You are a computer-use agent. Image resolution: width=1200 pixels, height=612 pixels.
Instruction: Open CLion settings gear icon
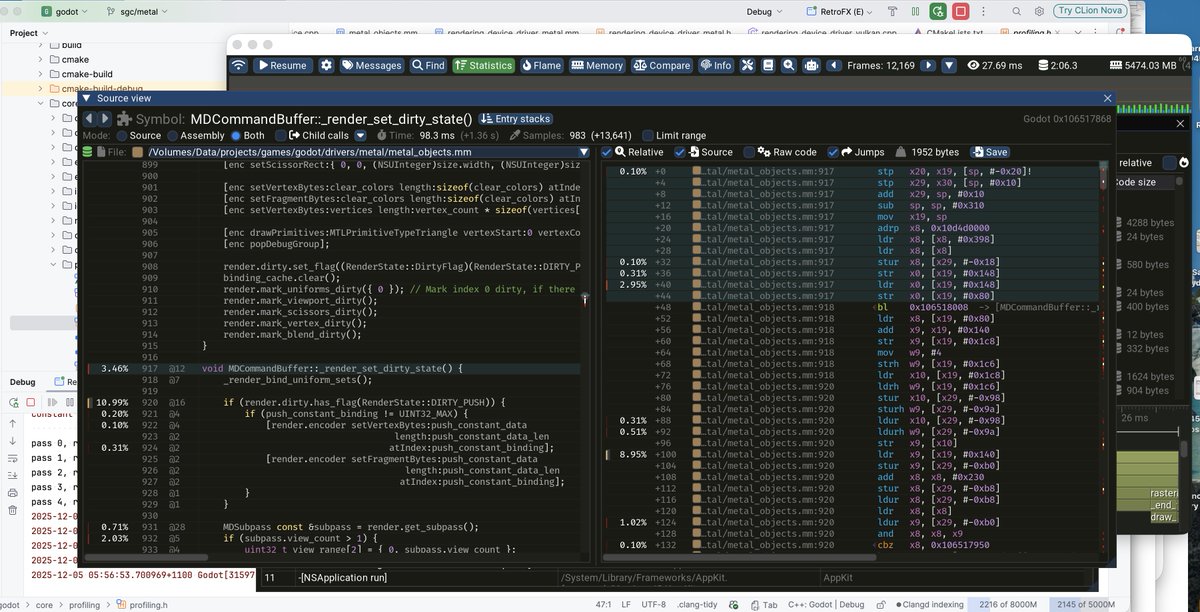pos(1040,11)
